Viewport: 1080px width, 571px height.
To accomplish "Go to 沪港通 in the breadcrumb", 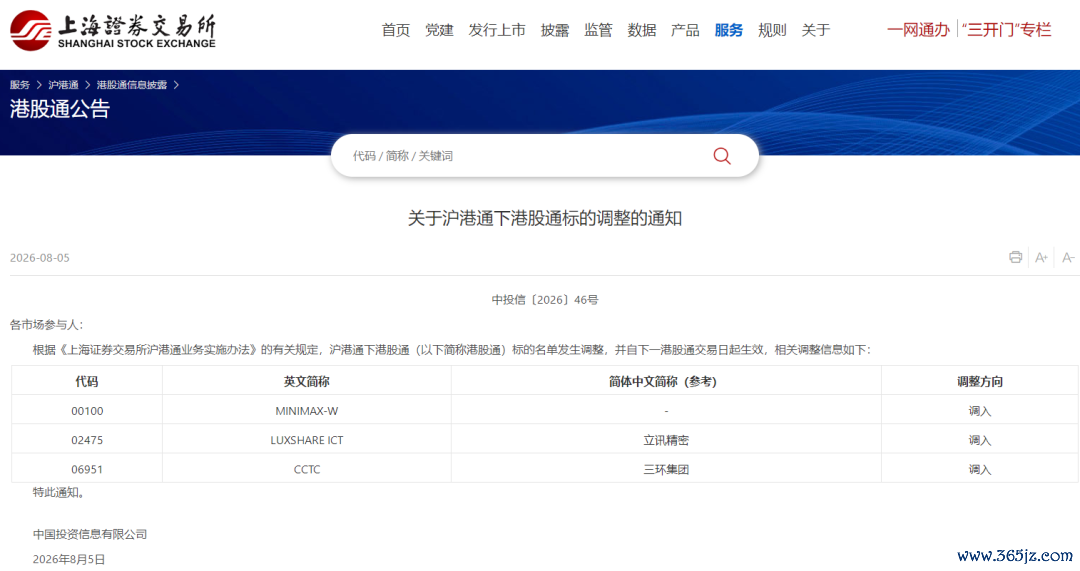I will 63,85.
